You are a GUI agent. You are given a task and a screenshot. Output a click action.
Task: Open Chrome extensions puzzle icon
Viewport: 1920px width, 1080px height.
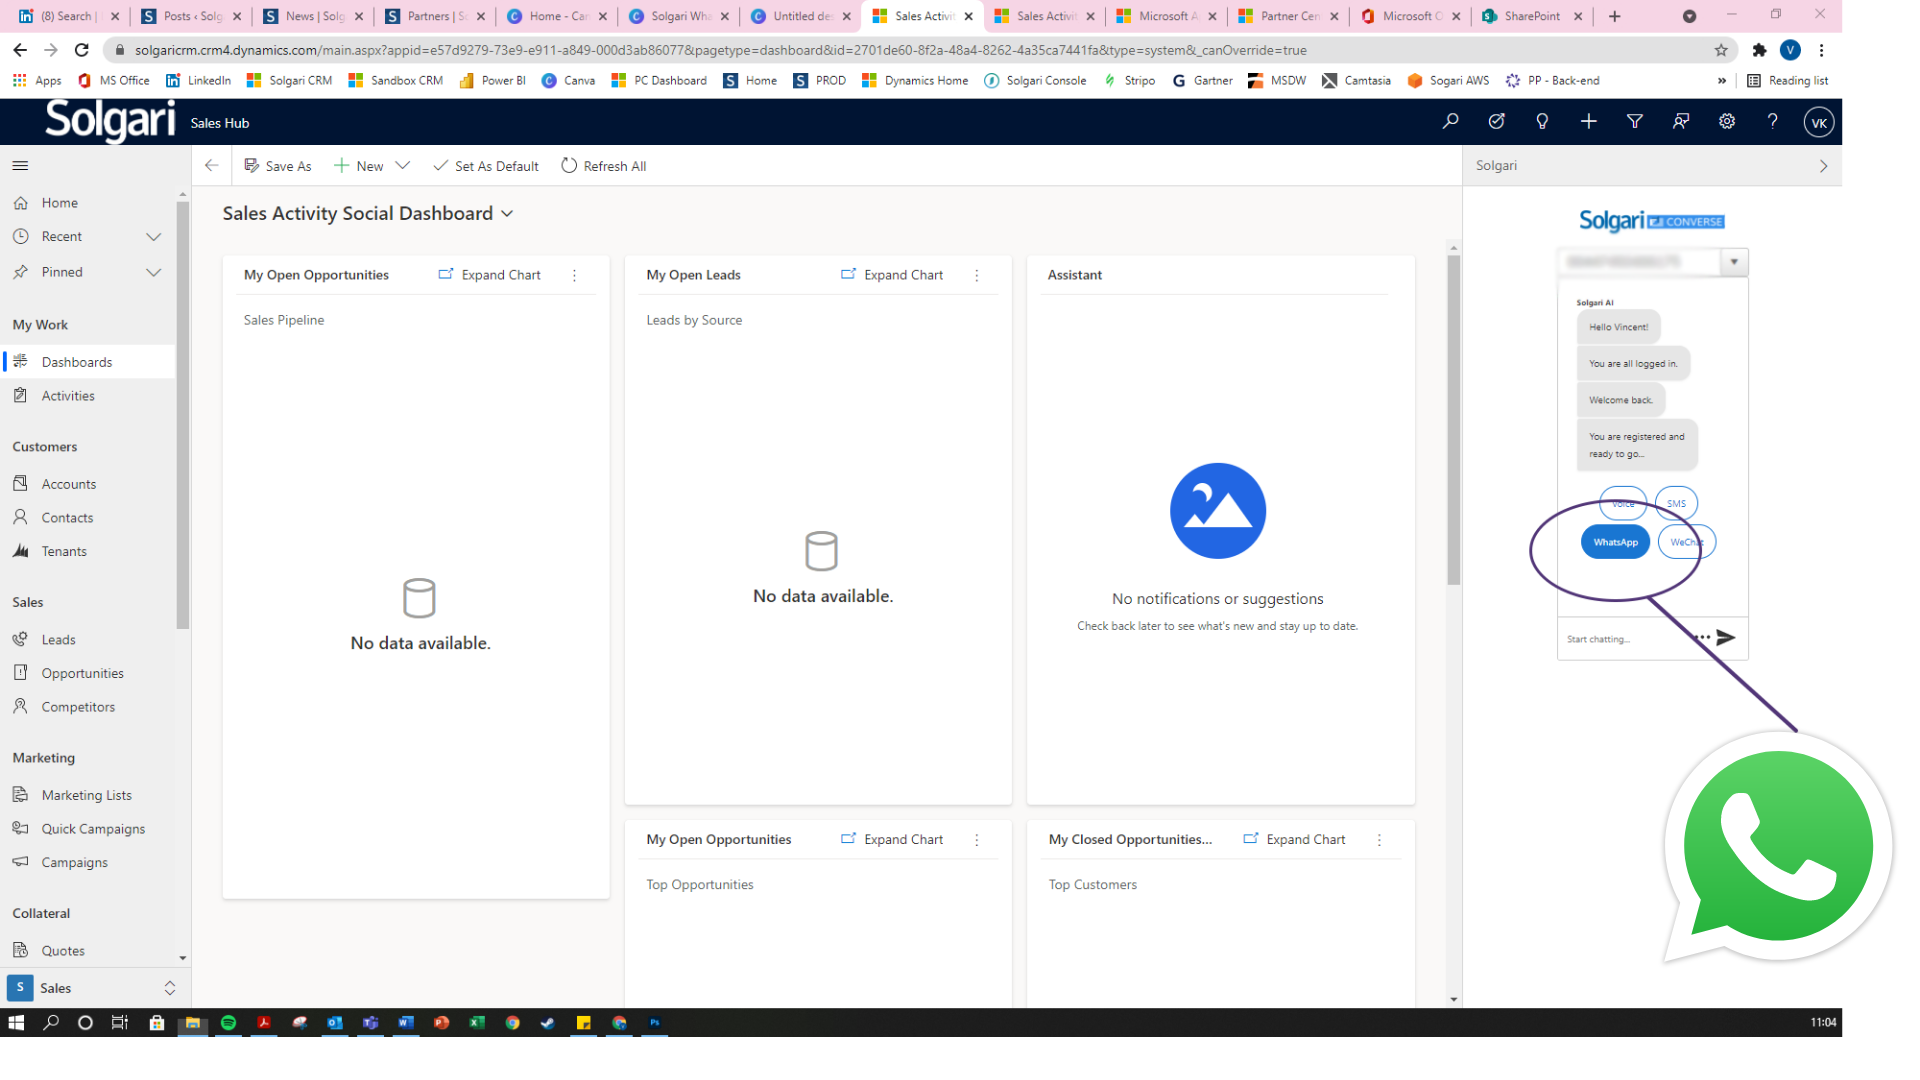pos(1759,50)
